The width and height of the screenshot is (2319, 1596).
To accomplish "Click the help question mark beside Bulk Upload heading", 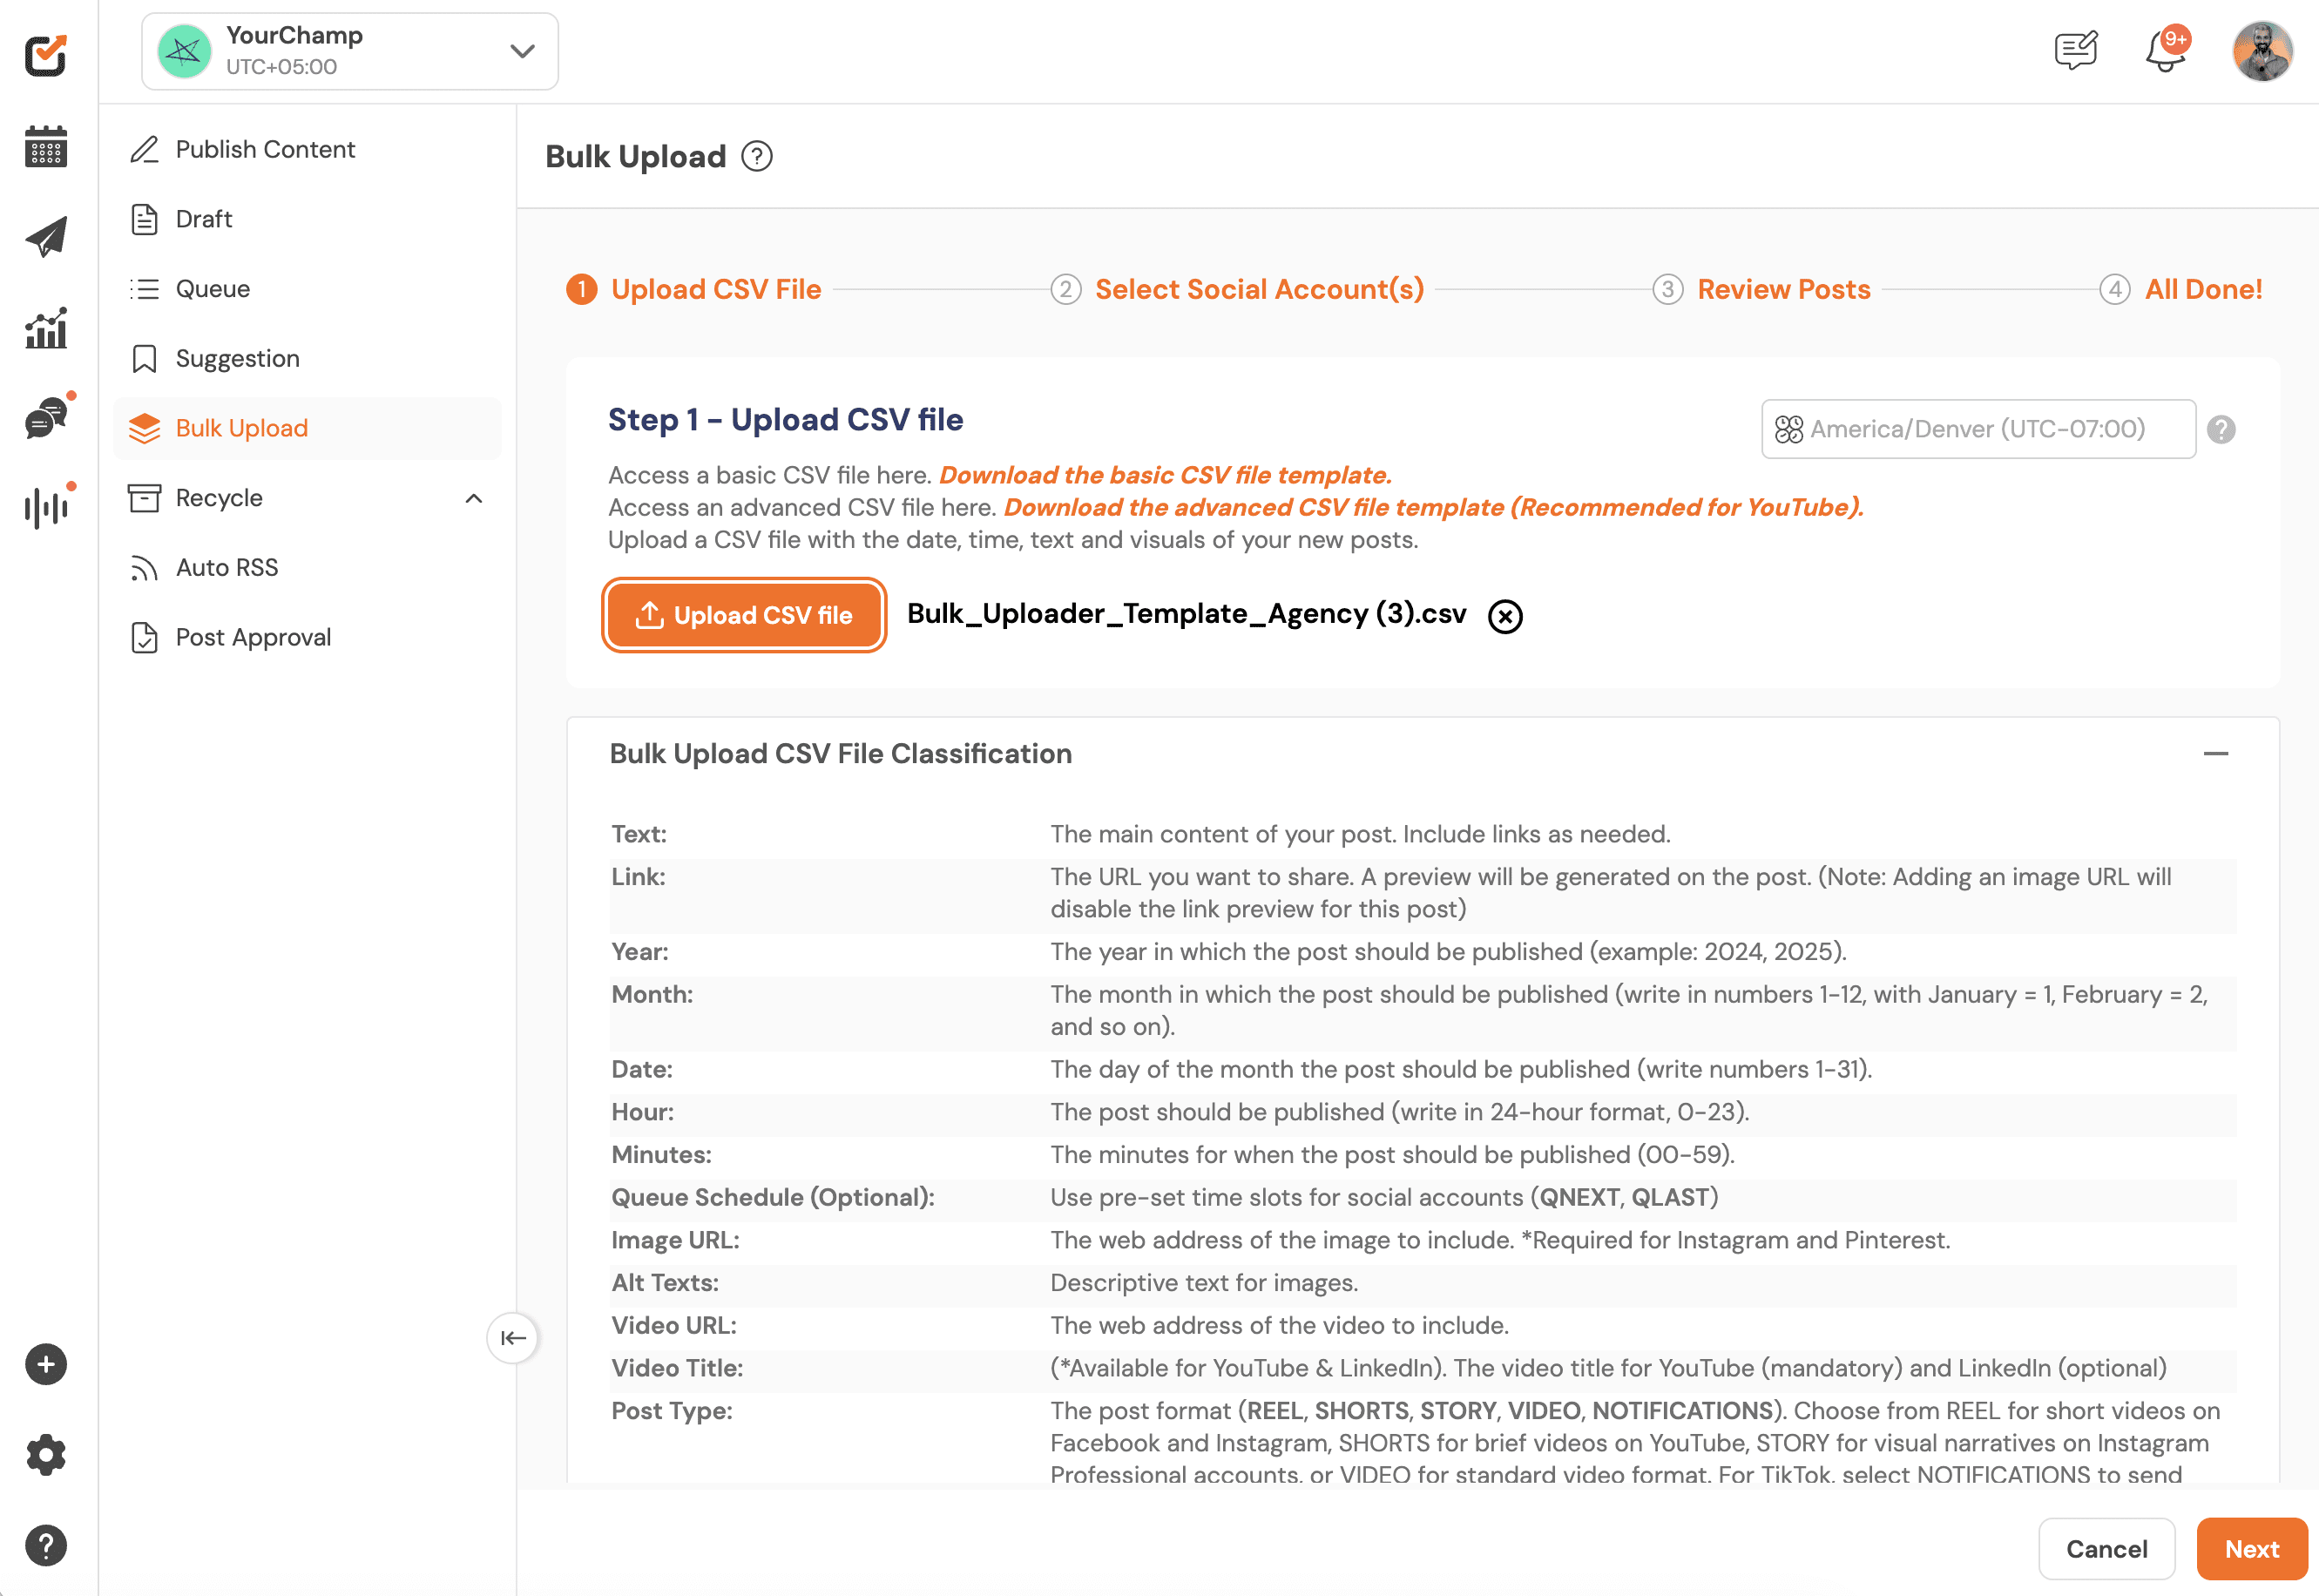I will pos(757,156).
